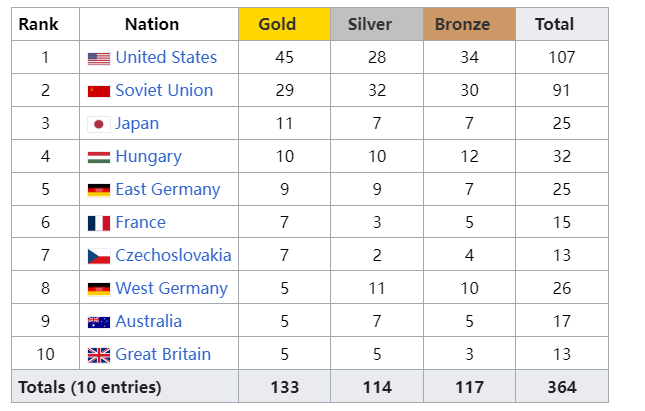Select the Totals (10 entries) row label

coord(90,387)
